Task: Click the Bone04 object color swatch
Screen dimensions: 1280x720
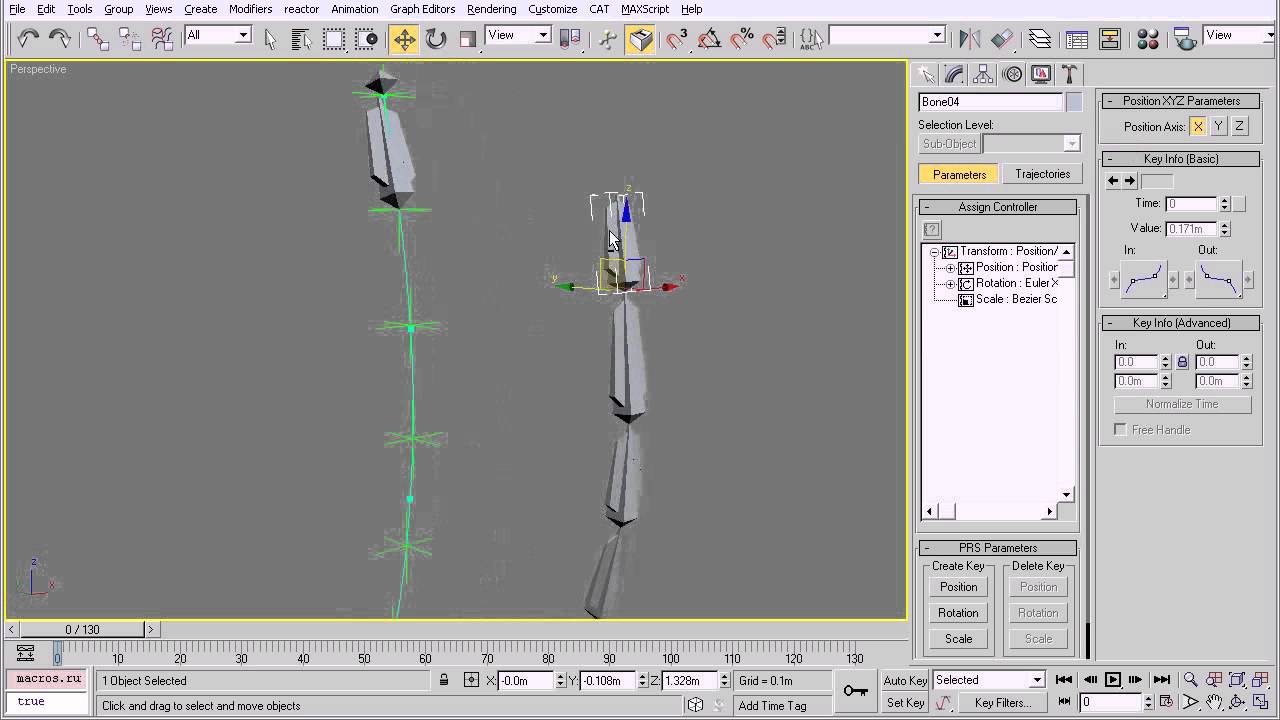Action: pyautogui.click(x=1074, y=102)
